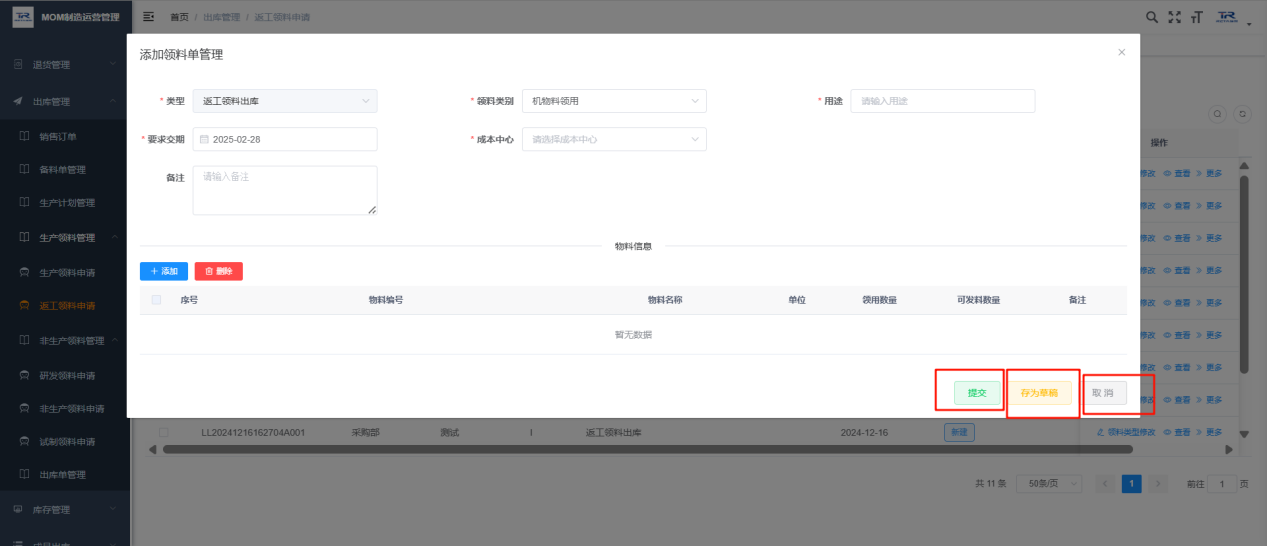
Task: Click the table's vertical scrollbar
Action: (x=1244, y=275)
